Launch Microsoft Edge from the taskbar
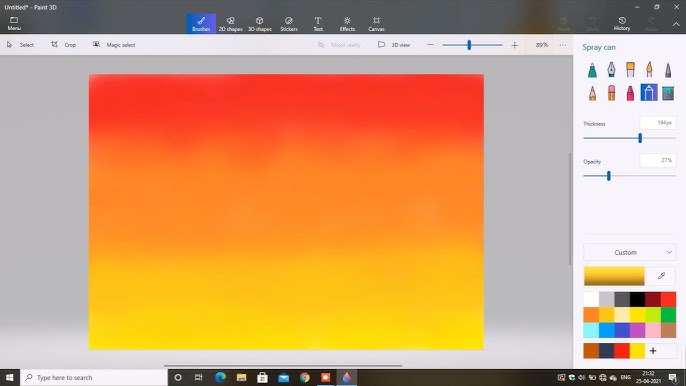The width and height of the screenshot is (686, 386). [x=220, y=377]
